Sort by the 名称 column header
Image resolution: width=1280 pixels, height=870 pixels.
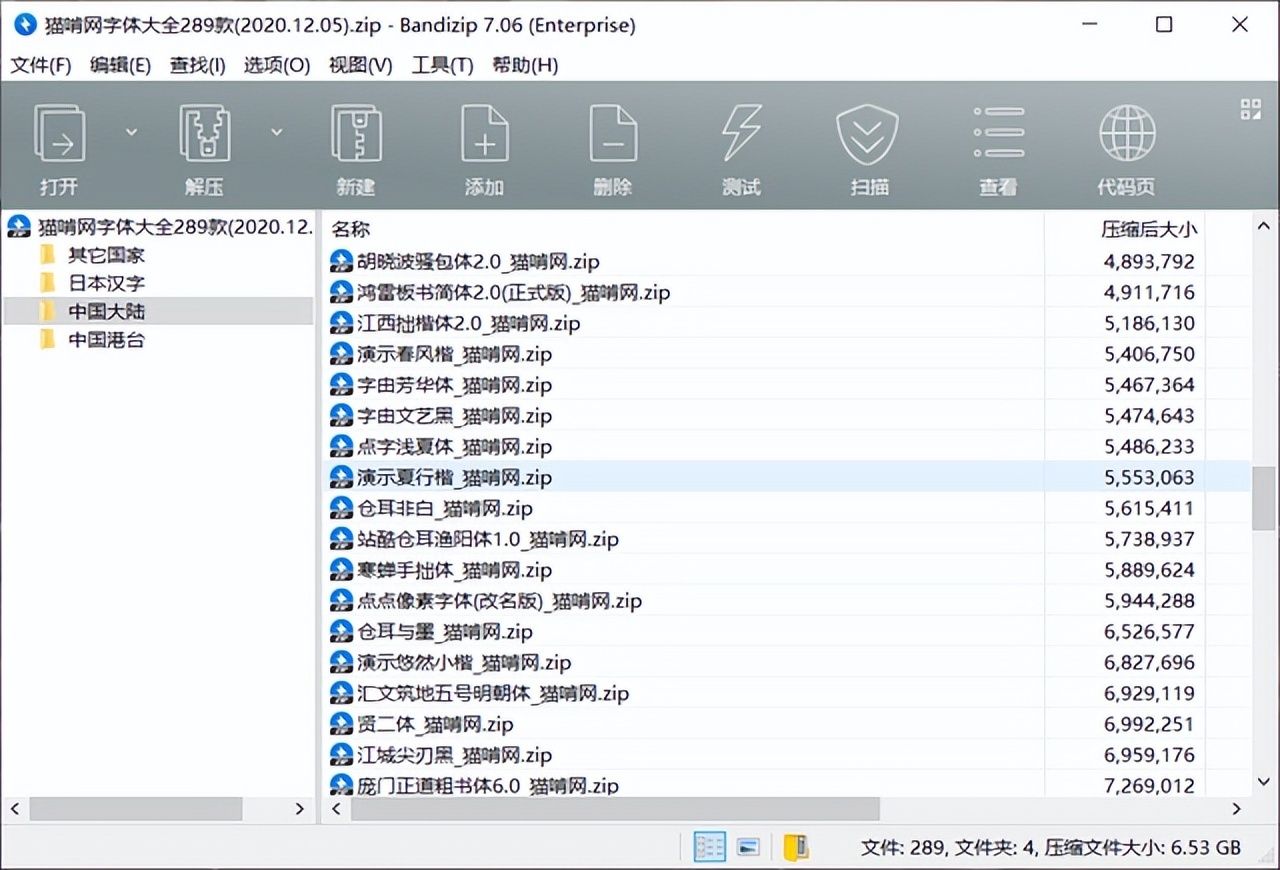(351, 229)
